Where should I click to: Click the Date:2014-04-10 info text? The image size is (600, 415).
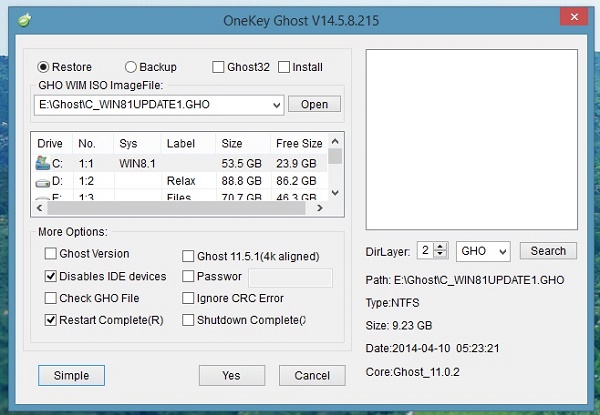click(x=432, y=348)
